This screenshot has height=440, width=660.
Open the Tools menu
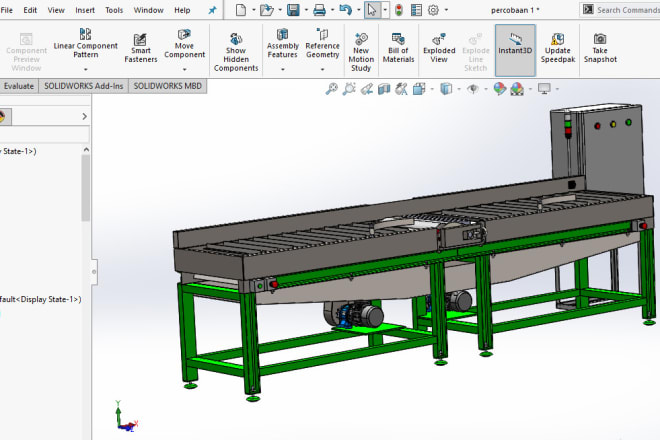tap(114, 10)
